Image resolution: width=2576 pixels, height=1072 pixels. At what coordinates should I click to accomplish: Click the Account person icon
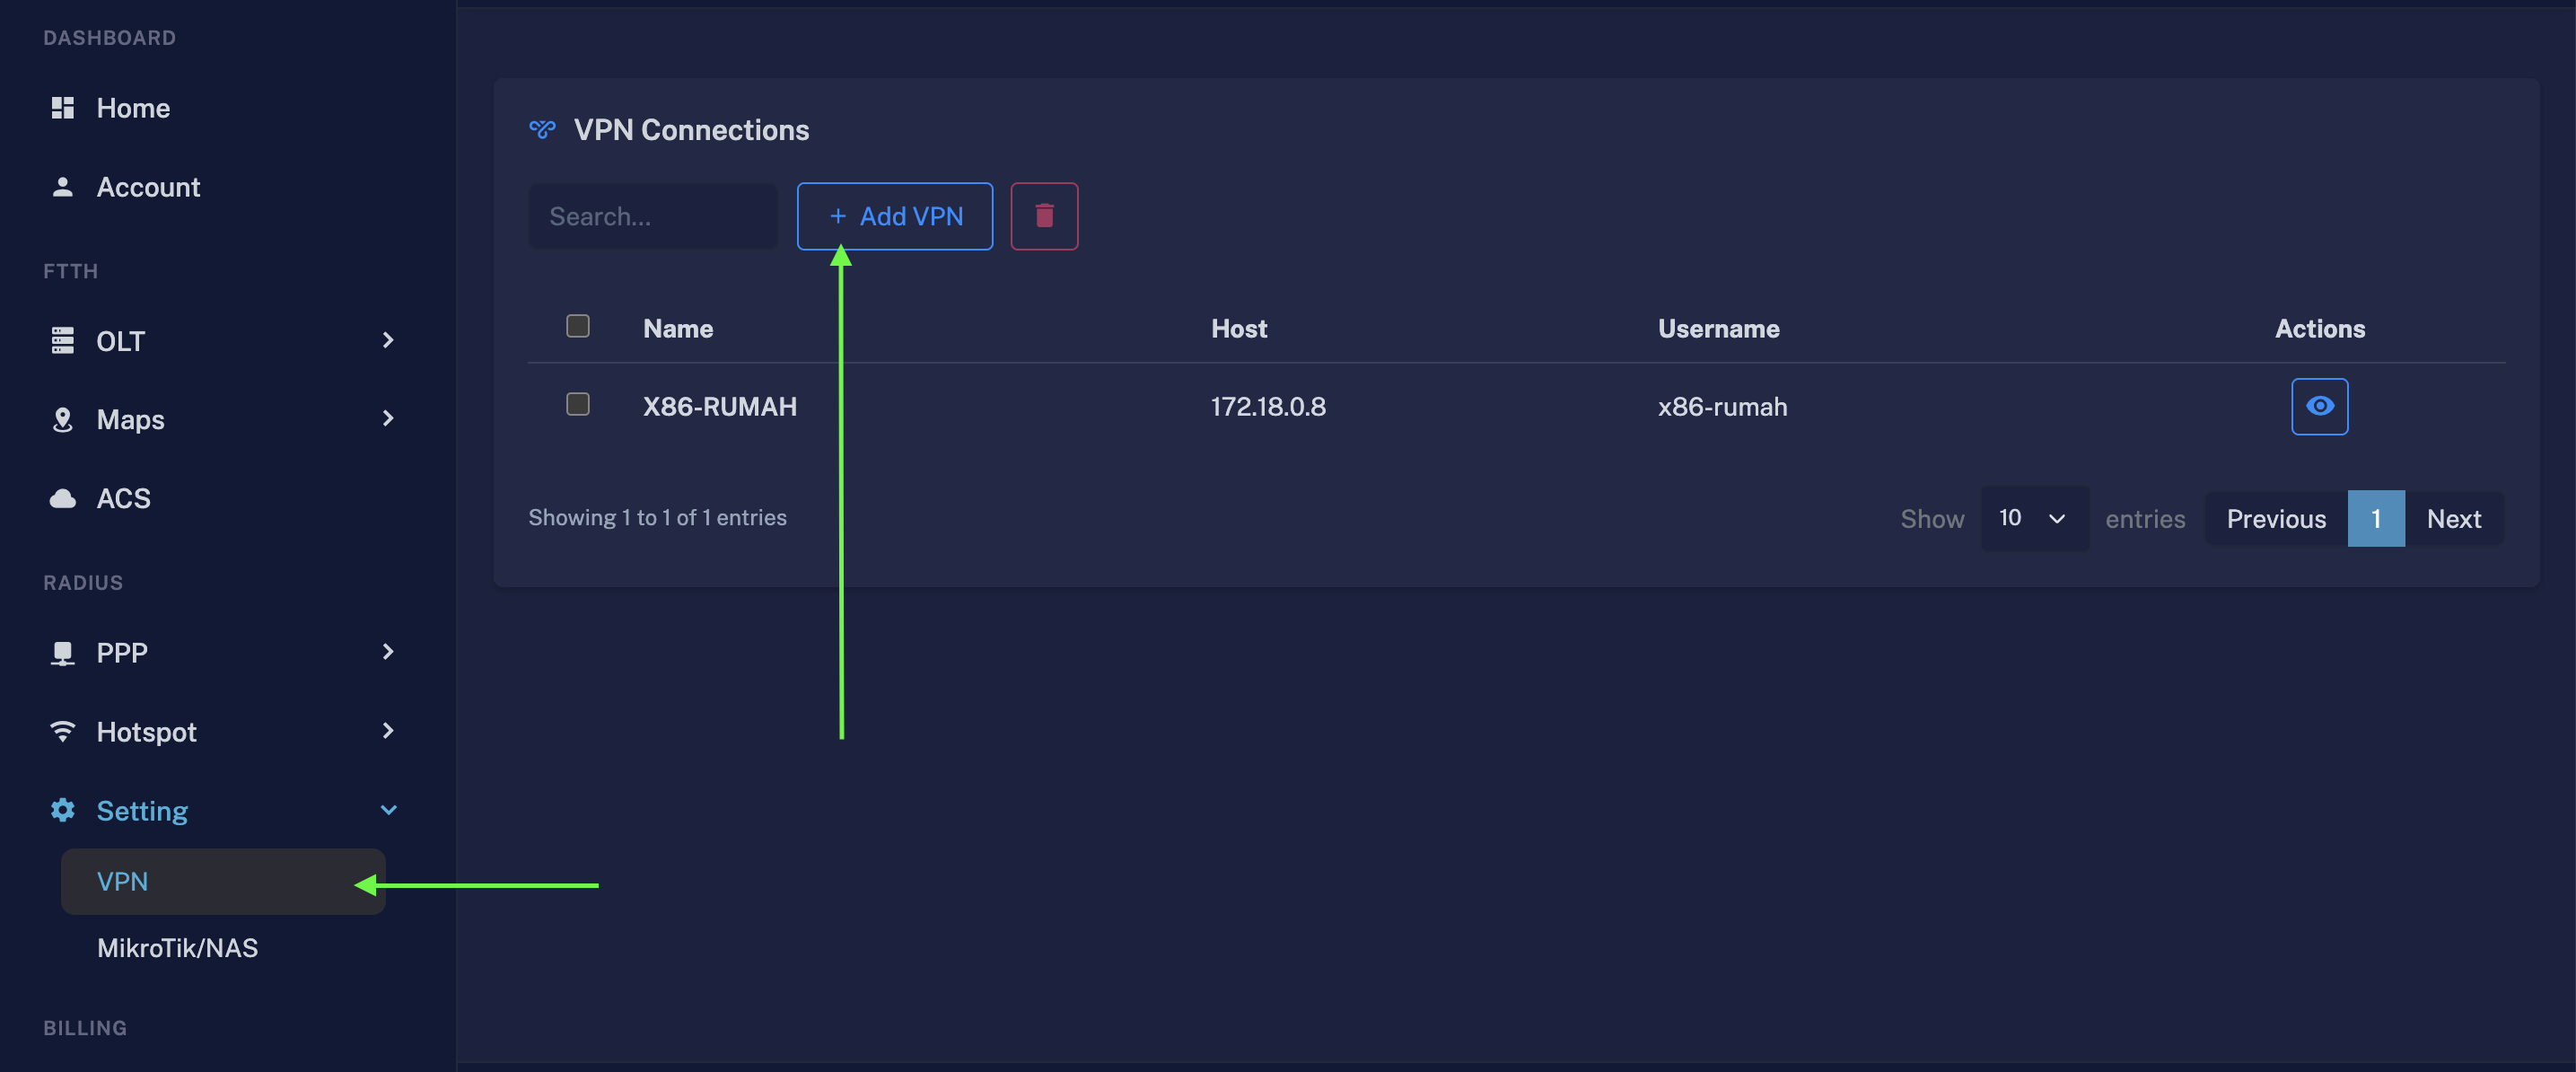tap(62, 187)
